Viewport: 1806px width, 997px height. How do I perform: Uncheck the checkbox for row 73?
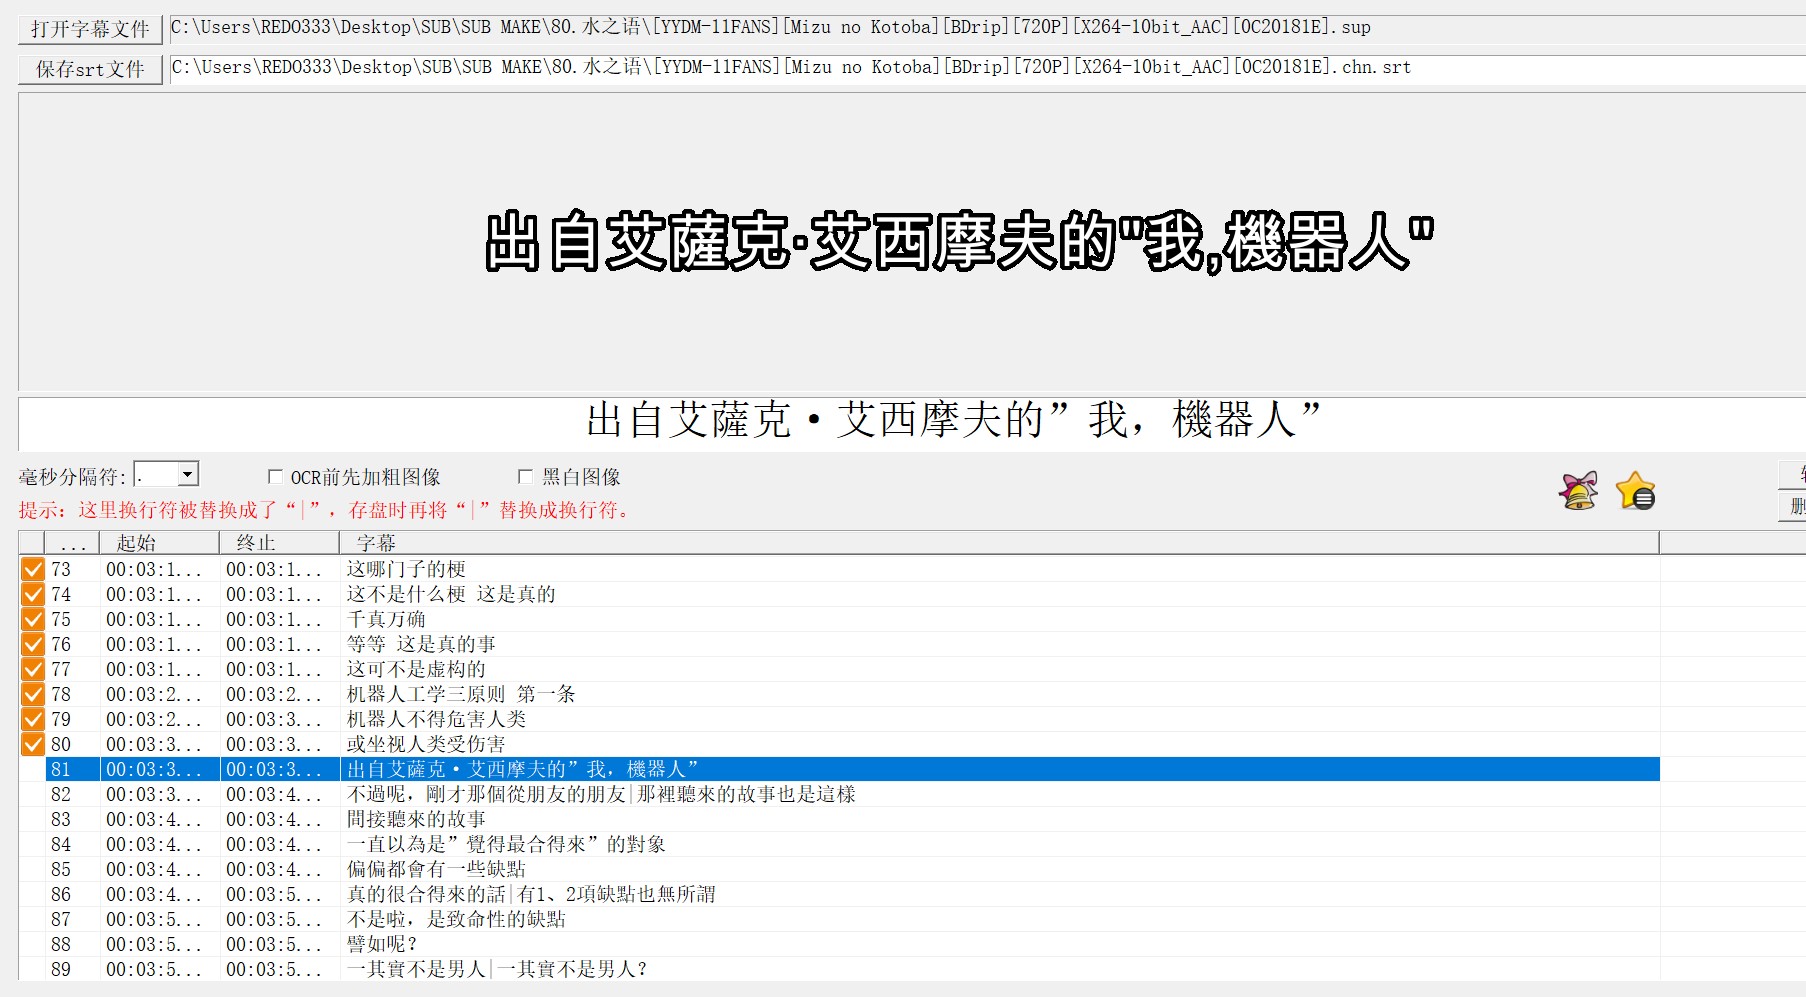coord(33,569)
